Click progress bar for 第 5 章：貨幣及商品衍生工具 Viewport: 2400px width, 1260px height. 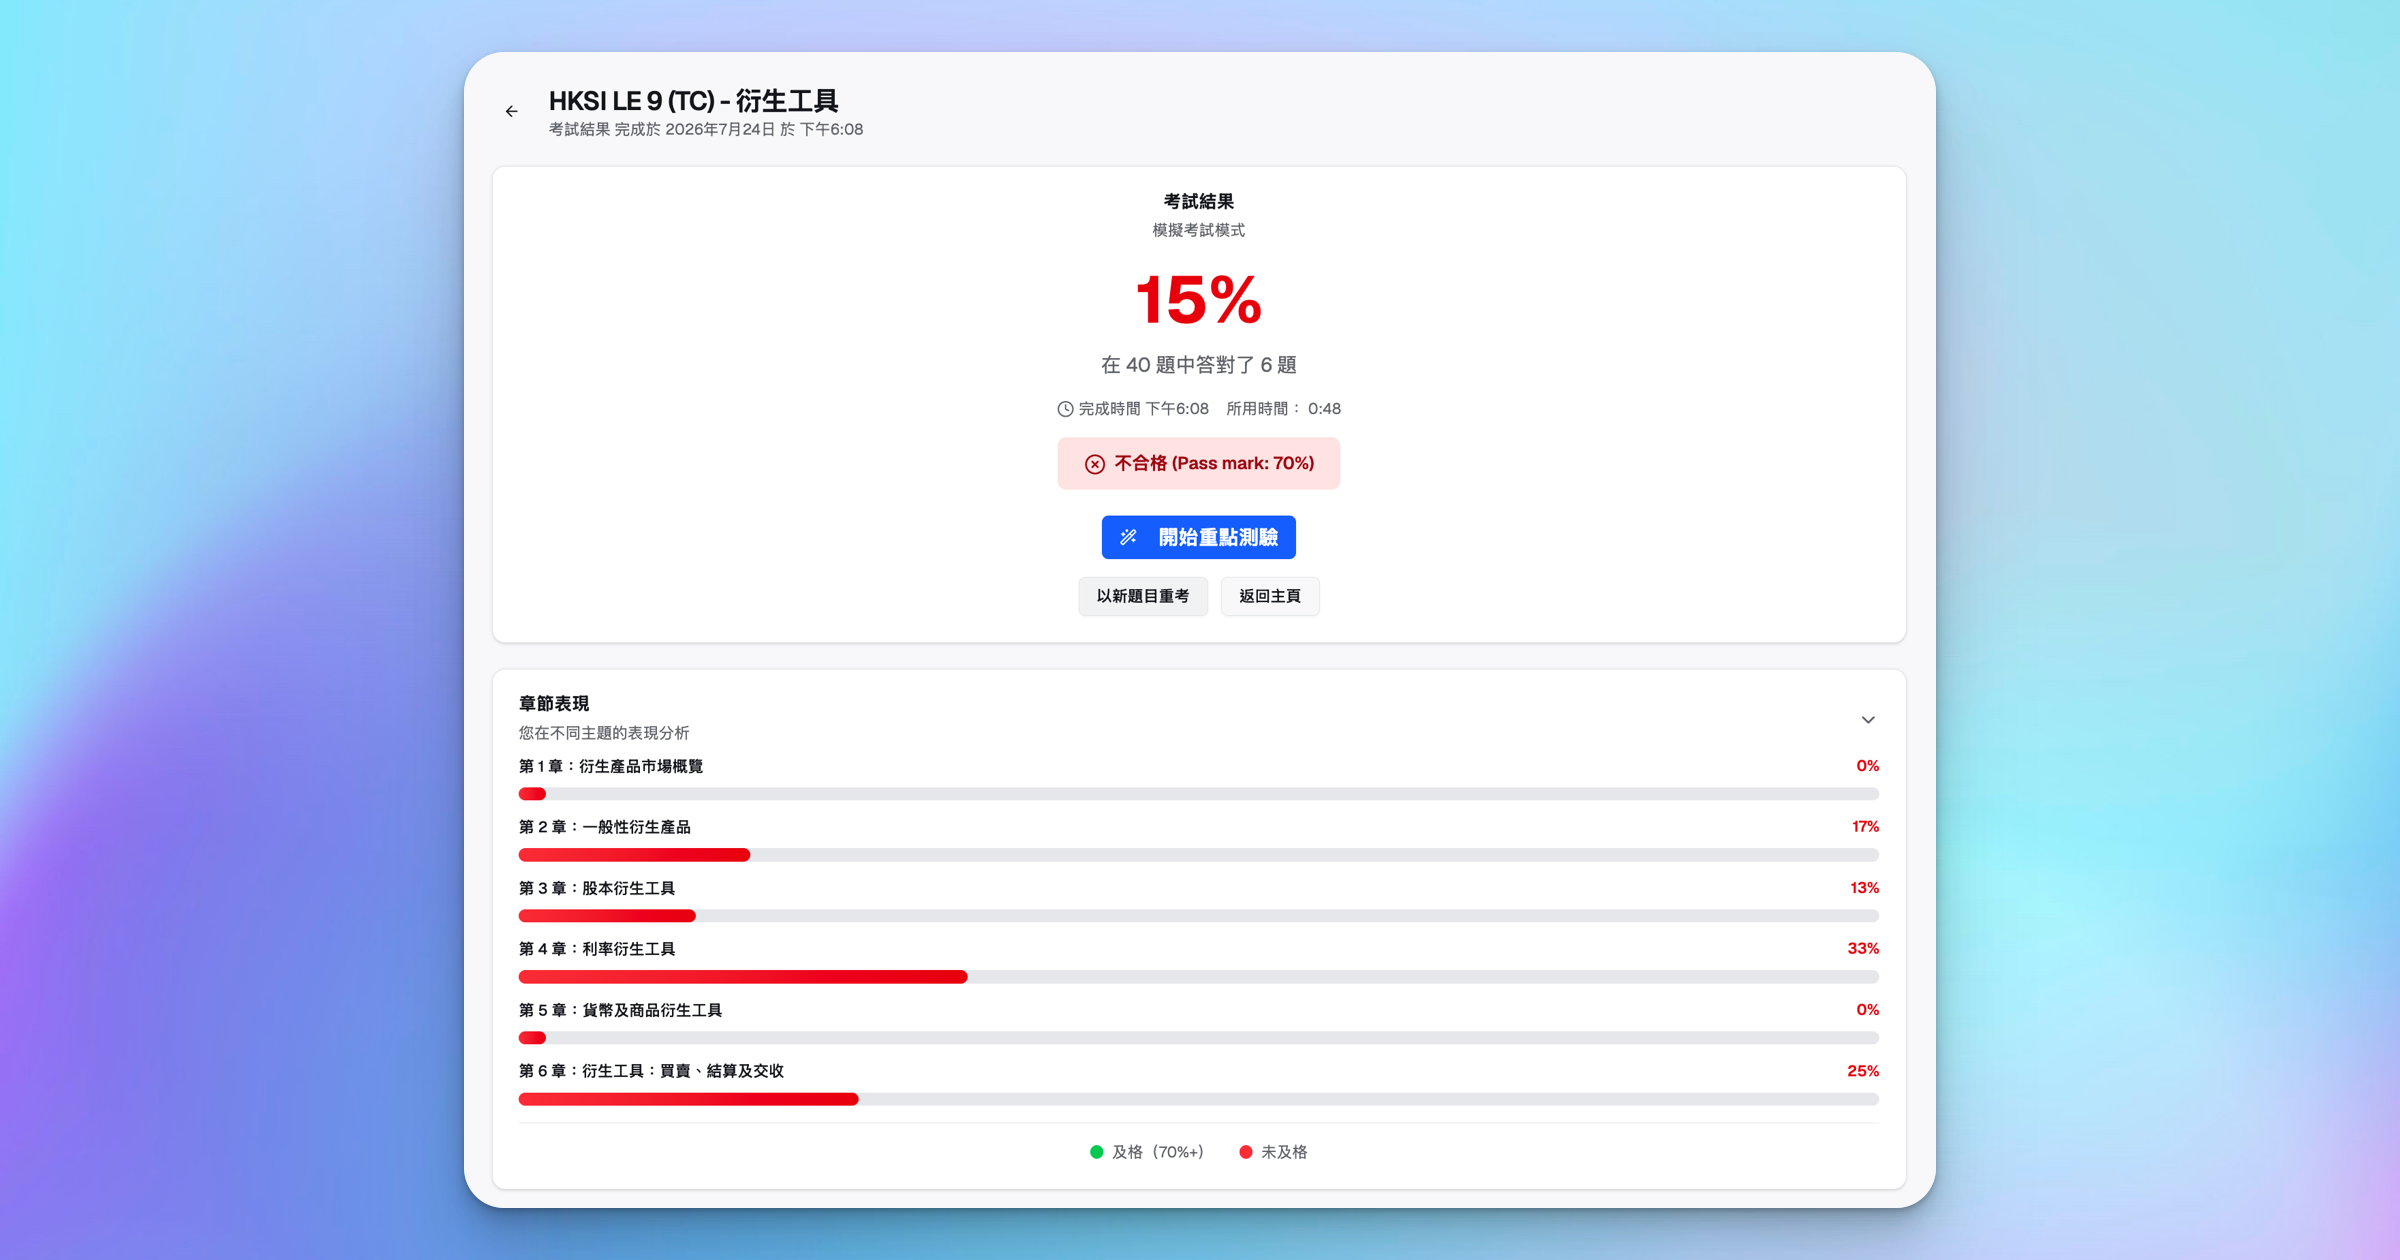pos(1198,1038)
